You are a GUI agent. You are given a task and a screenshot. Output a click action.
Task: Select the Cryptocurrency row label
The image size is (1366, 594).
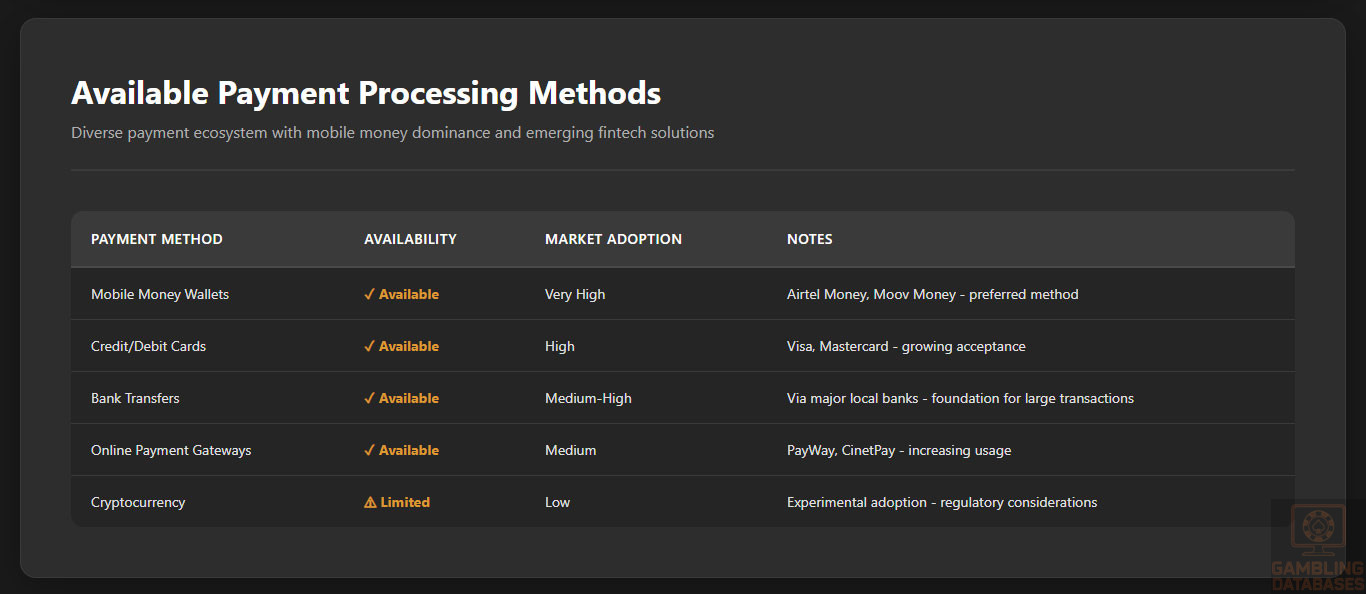coord(138,502)
